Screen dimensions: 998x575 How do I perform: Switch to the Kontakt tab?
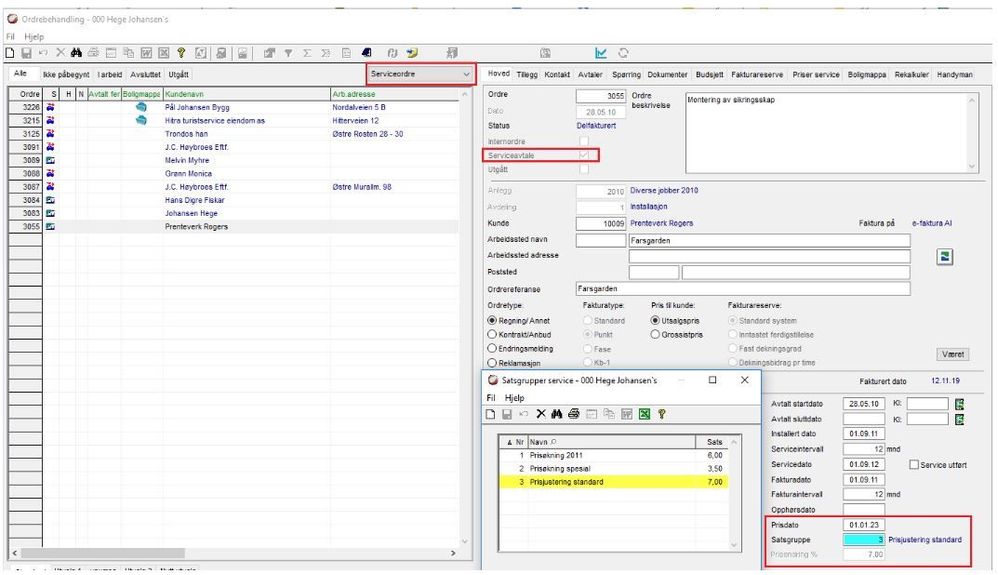(x=557, y=75)
